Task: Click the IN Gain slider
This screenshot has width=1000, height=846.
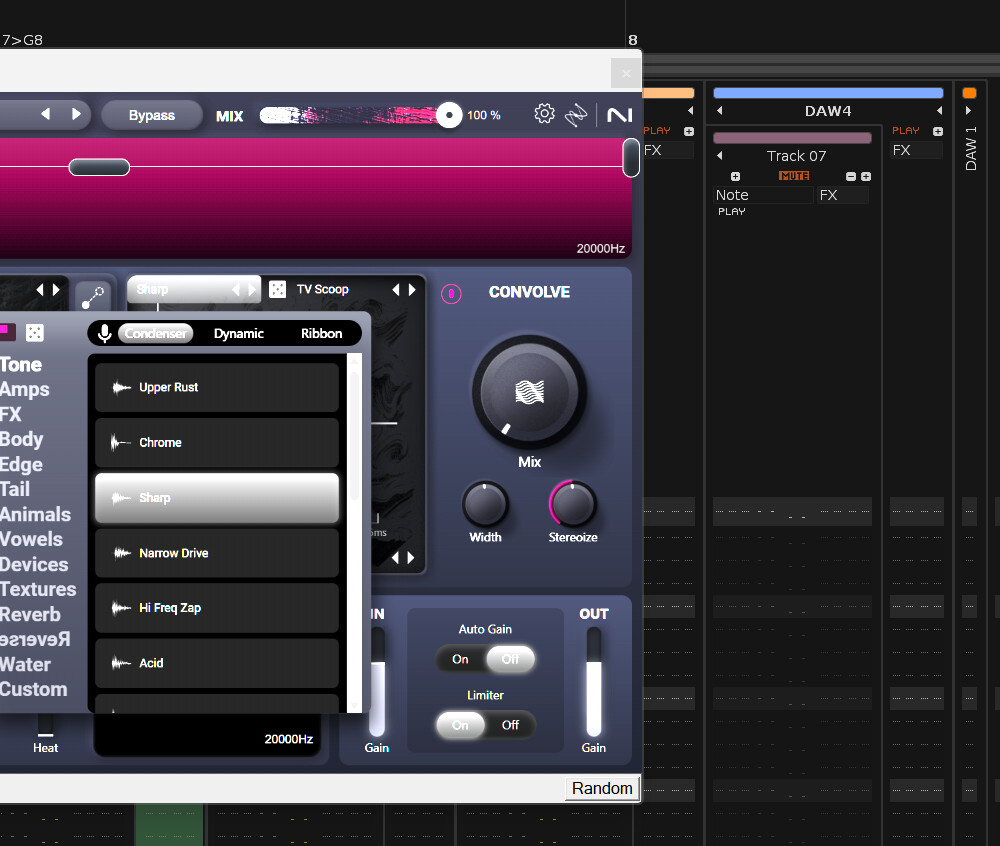Action: pos(377,682)
